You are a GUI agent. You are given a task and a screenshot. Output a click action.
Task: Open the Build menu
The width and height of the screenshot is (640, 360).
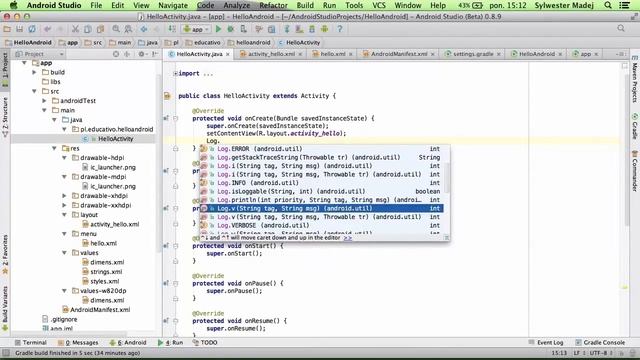coord(305,5)
